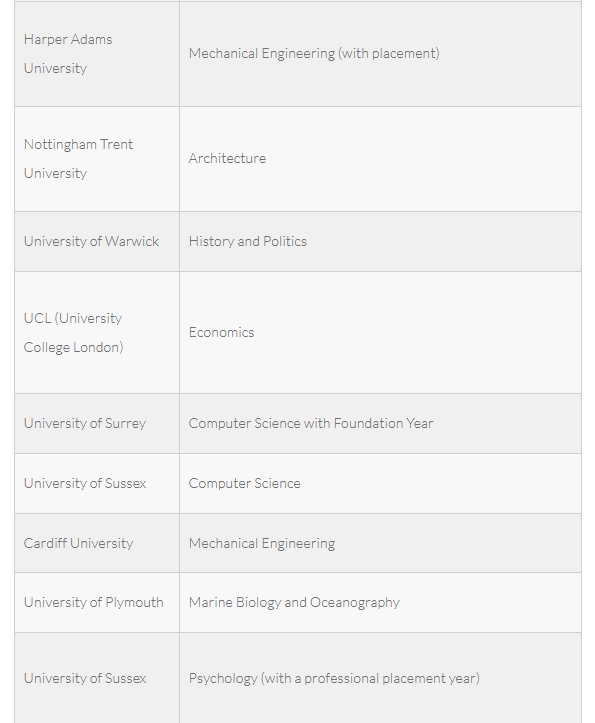This screenshot has width=595, height=723.
Task: Click University of Sussex beside Computer Science
Action: (85, 483)
